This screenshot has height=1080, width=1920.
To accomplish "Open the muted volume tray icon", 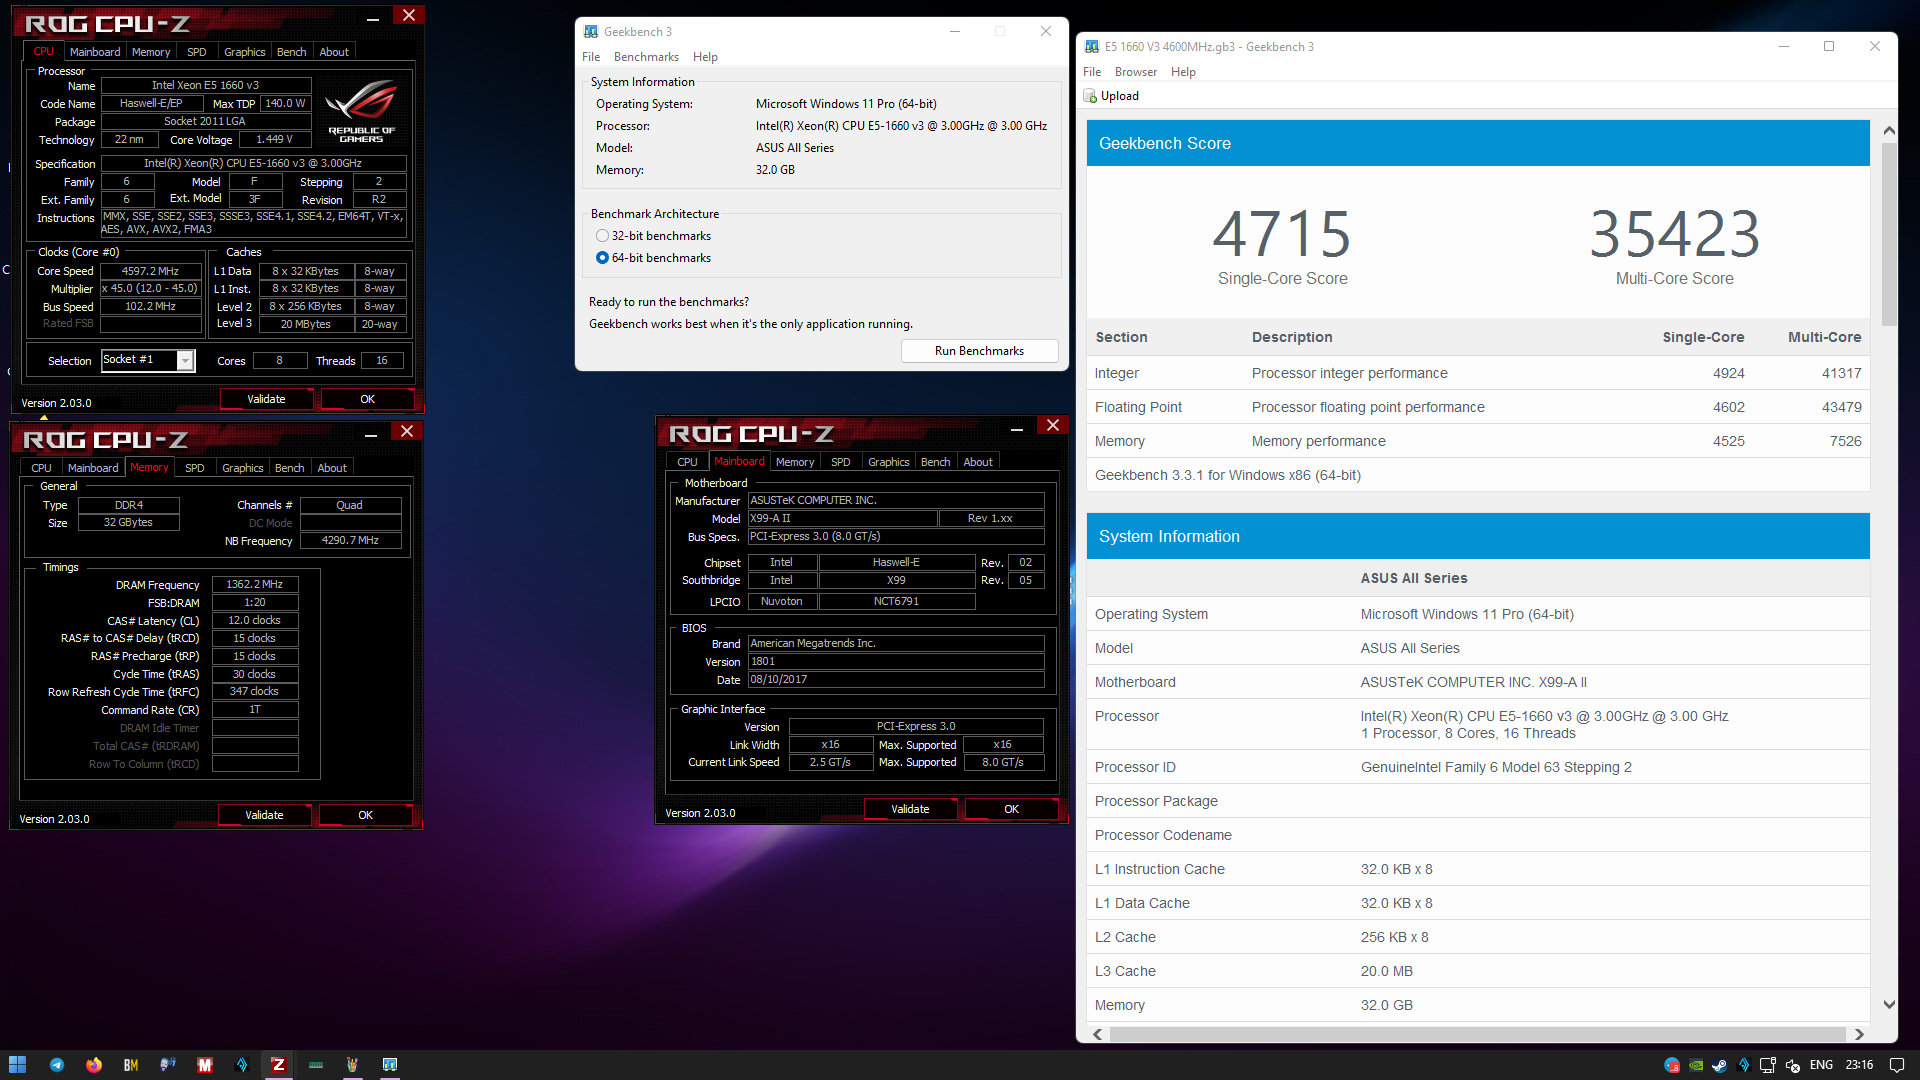I will (1792, 1065).
